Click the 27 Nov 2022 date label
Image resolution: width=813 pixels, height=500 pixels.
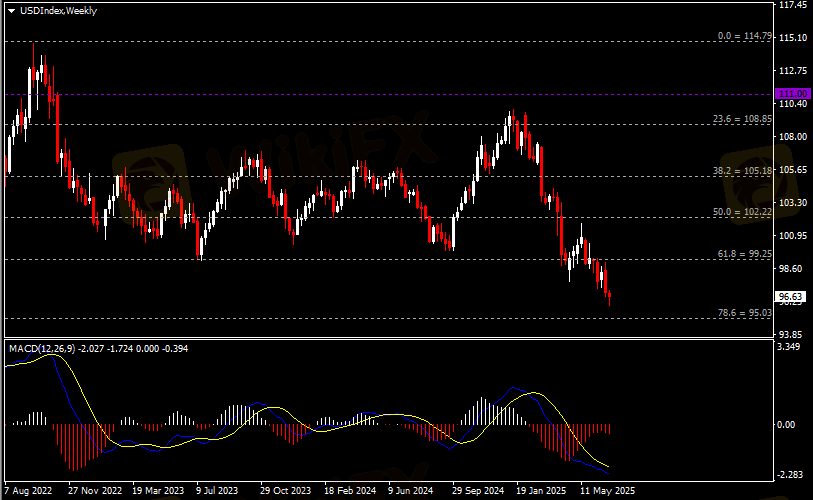[x=95, y=491]
